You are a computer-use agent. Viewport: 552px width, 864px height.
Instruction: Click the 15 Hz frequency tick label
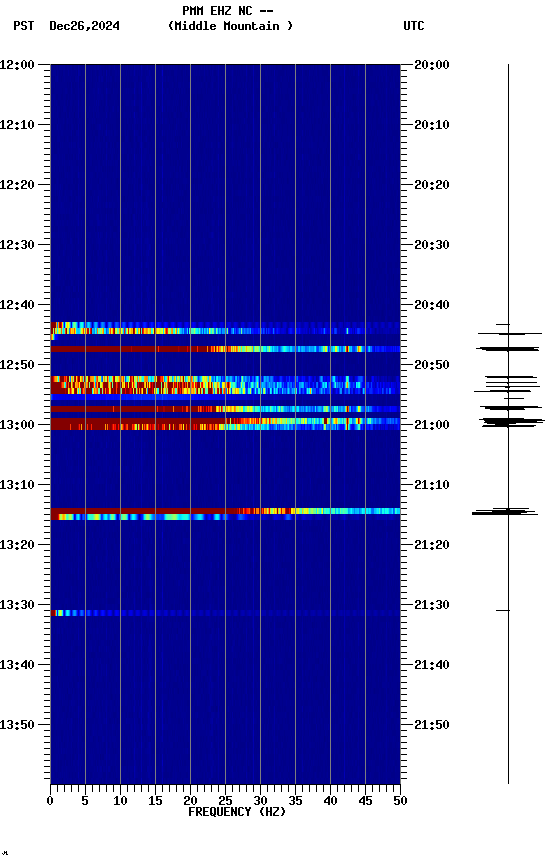click(x=155, y=801)
